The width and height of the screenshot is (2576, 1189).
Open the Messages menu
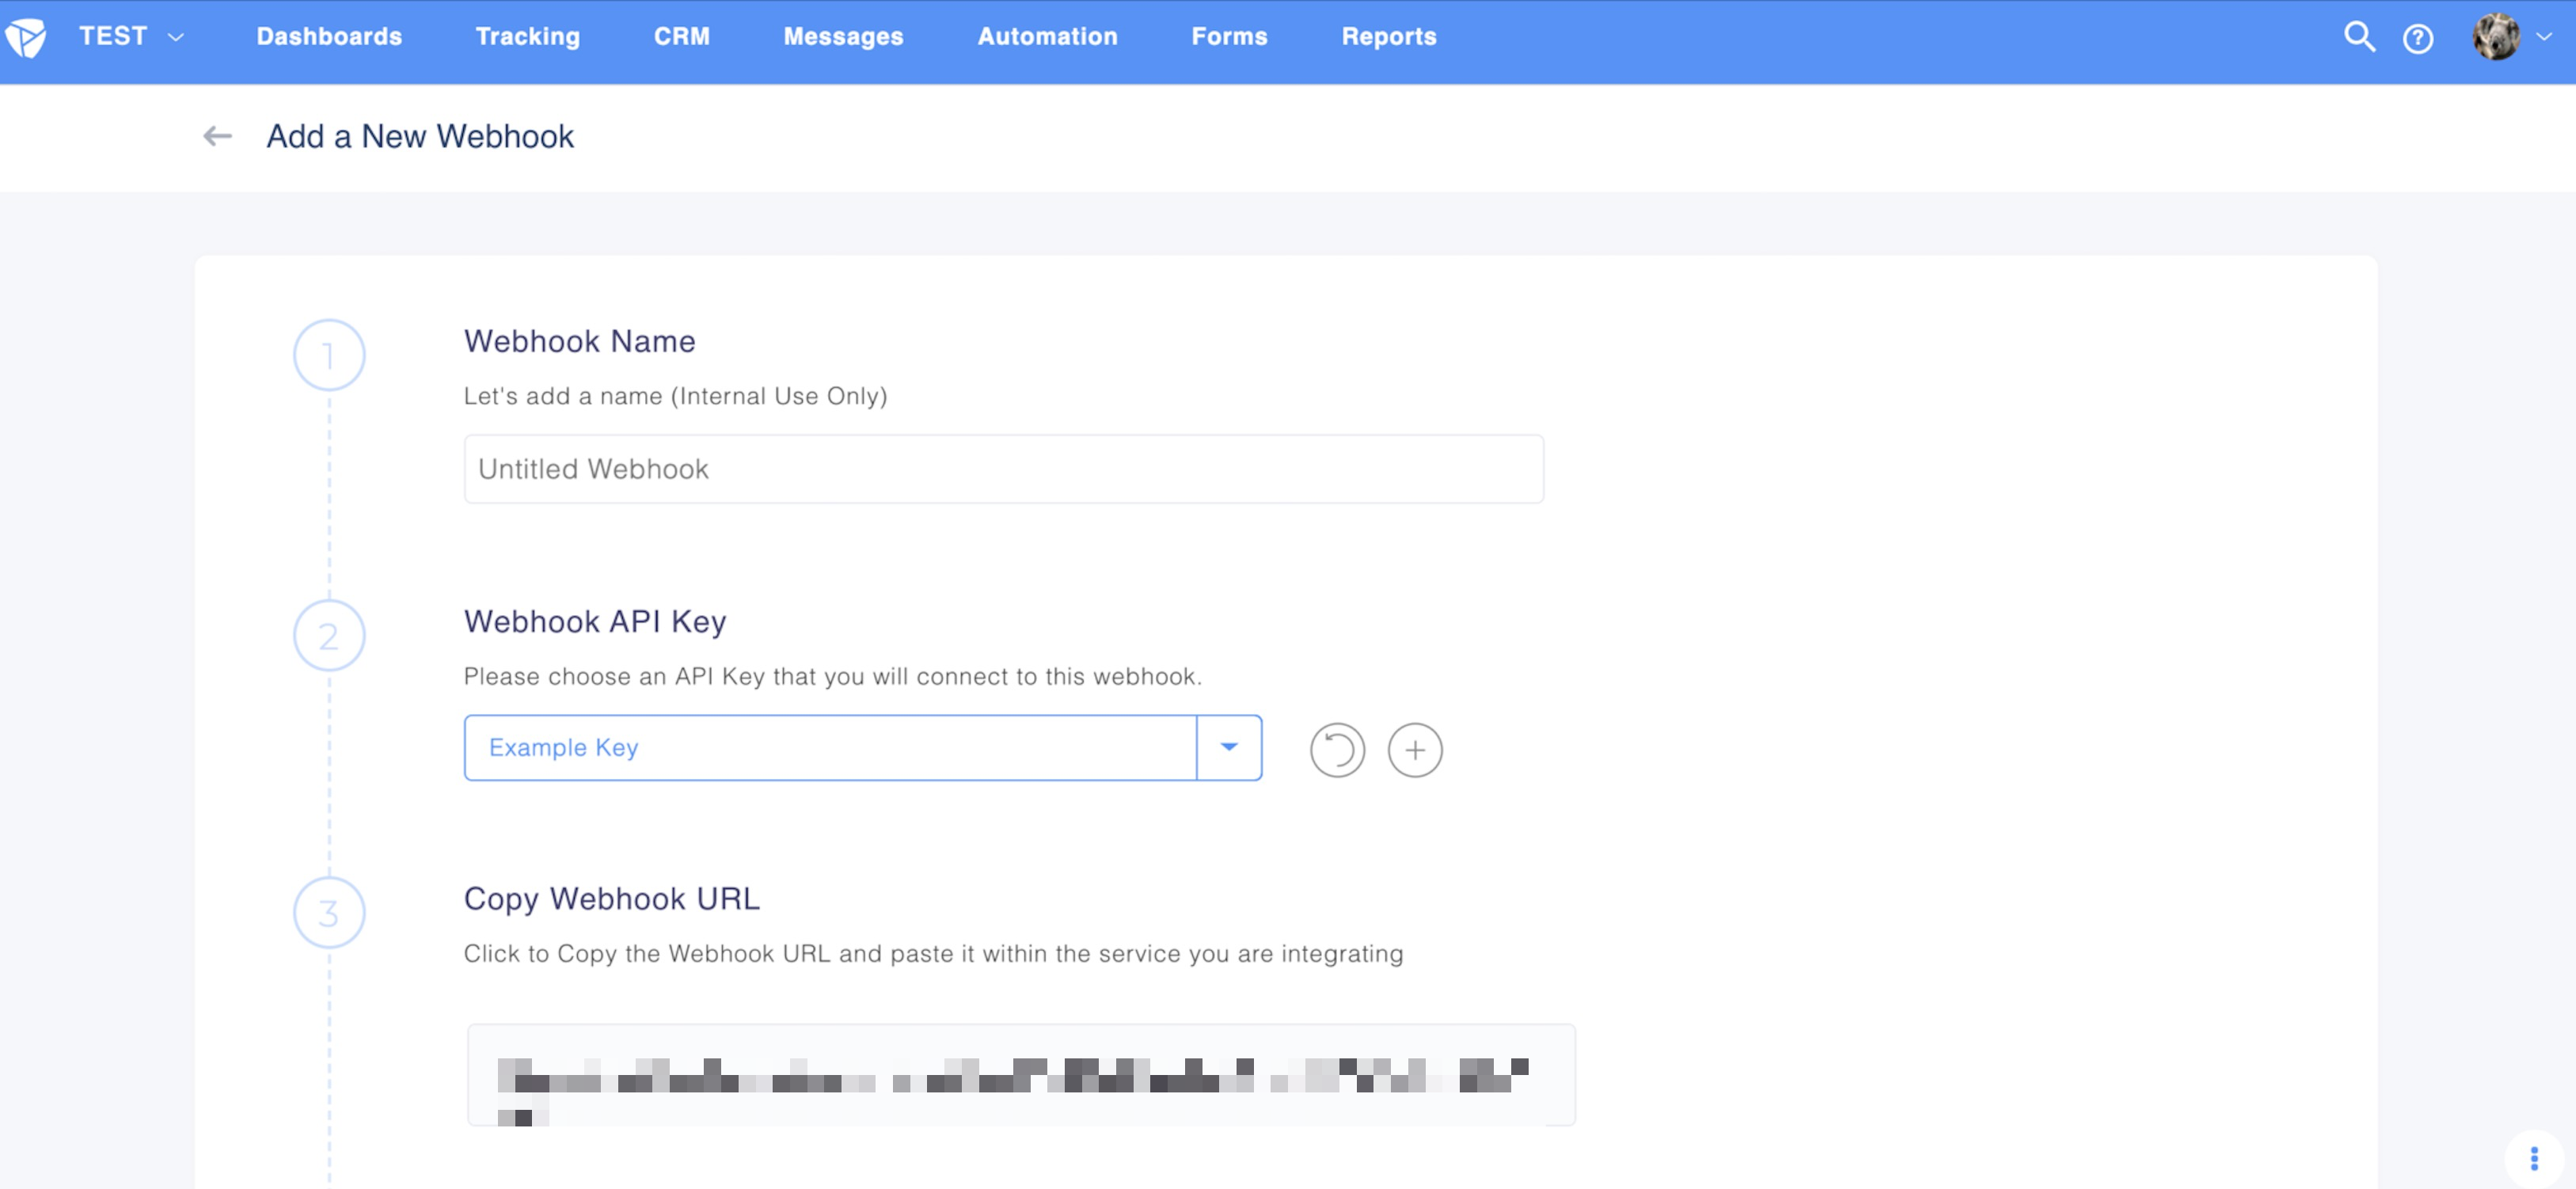(843, 37)
